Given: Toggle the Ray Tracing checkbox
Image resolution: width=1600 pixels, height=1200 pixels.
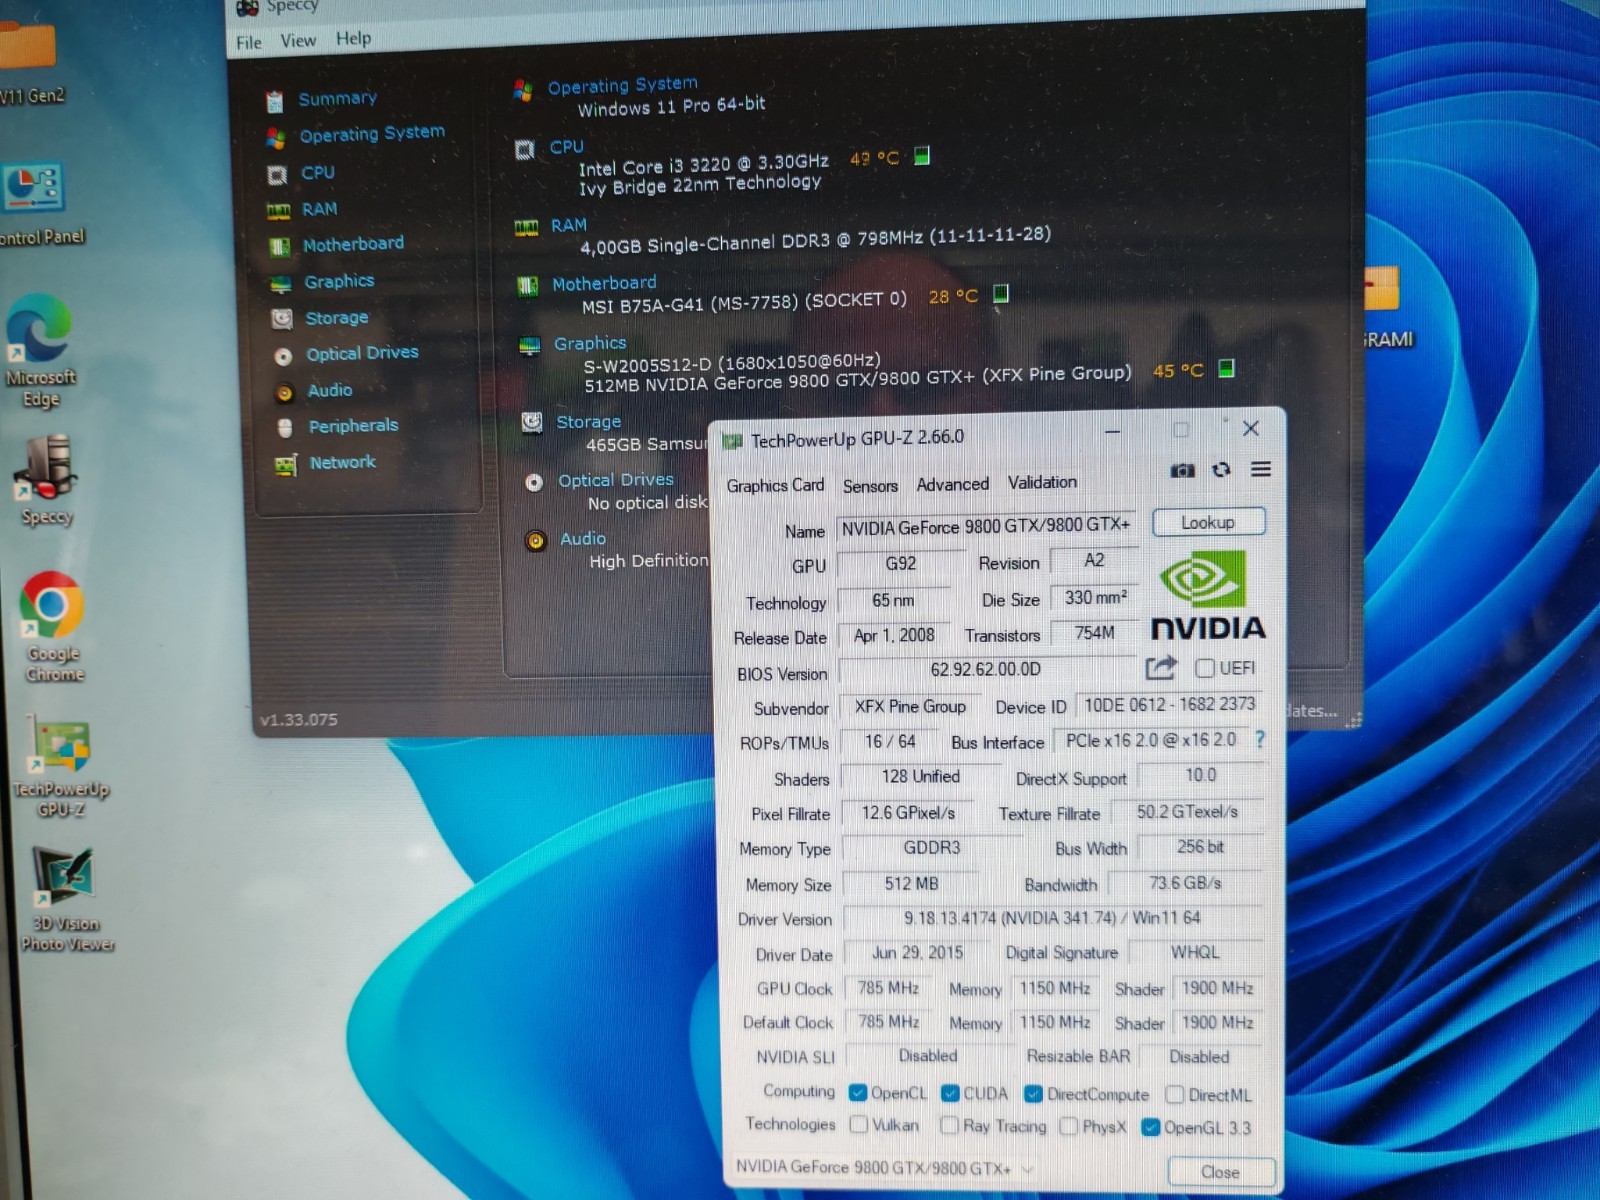Looking at the screenshot, I should coord(949,1126).
